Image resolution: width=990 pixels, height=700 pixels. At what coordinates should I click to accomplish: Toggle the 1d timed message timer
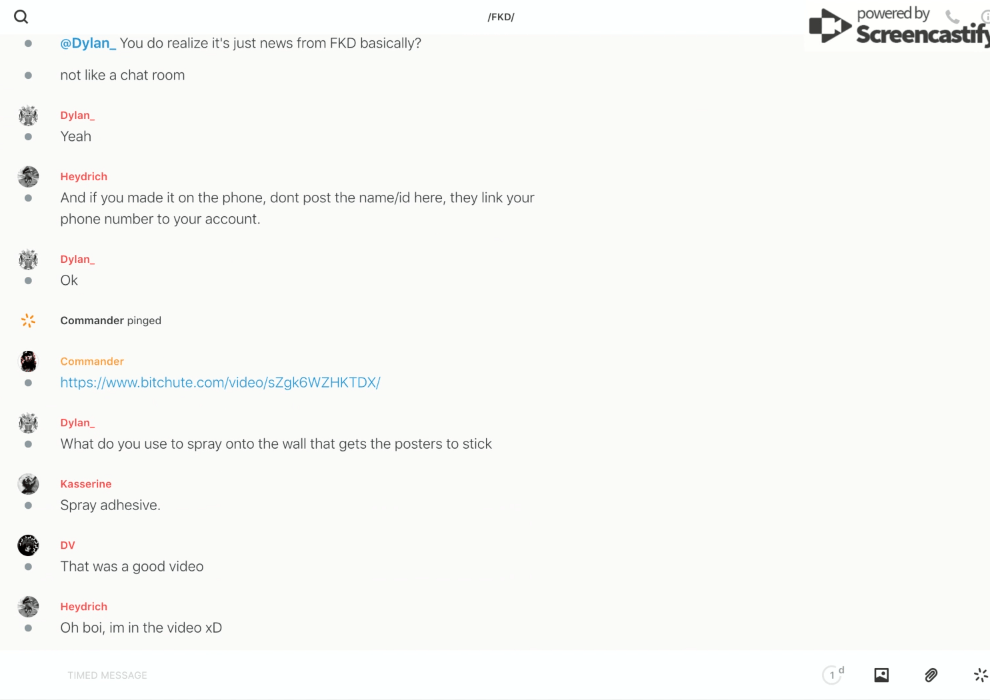point(833,675)
